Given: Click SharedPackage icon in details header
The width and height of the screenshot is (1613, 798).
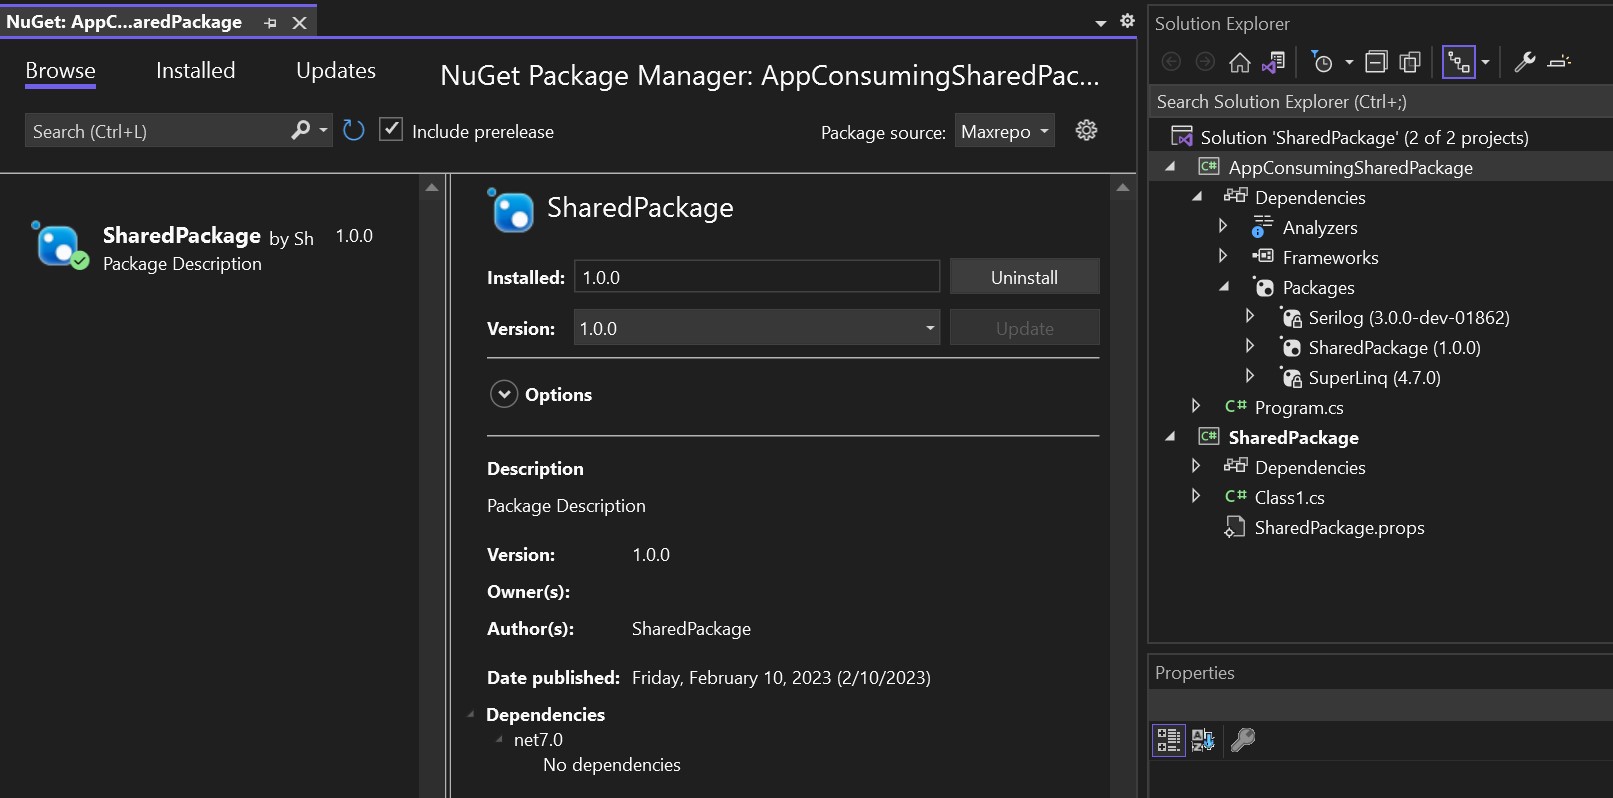Looking at the screenshot, I should click(511, 209).
